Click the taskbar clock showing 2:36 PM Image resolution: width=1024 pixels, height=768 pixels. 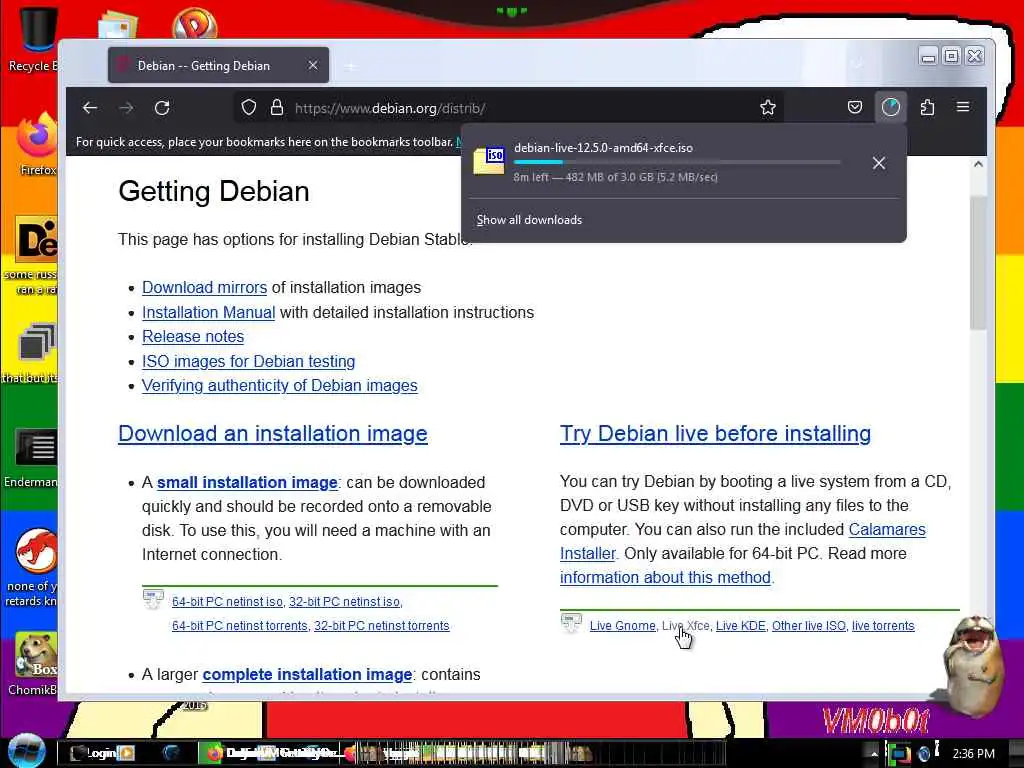click(x=974, y=753)
